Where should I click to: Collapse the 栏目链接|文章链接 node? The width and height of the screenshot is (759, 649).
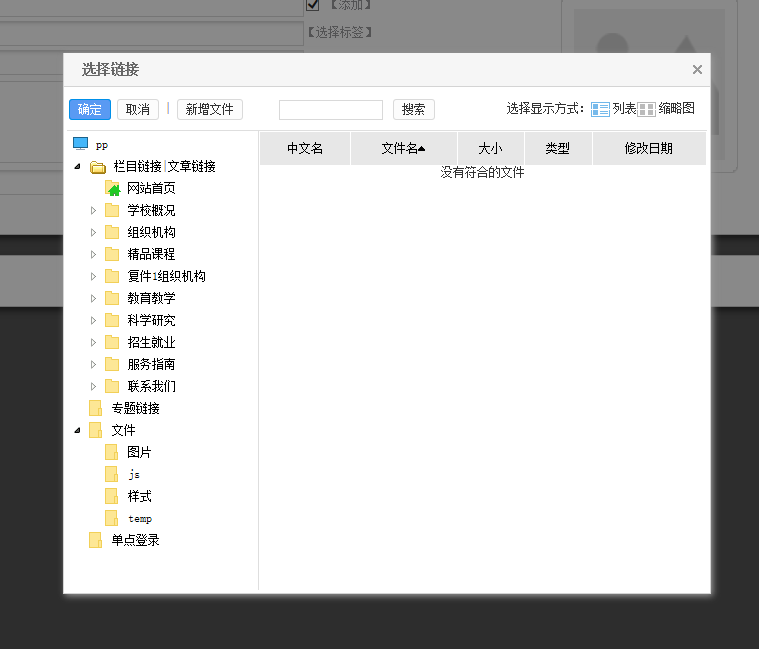(77, 166)
